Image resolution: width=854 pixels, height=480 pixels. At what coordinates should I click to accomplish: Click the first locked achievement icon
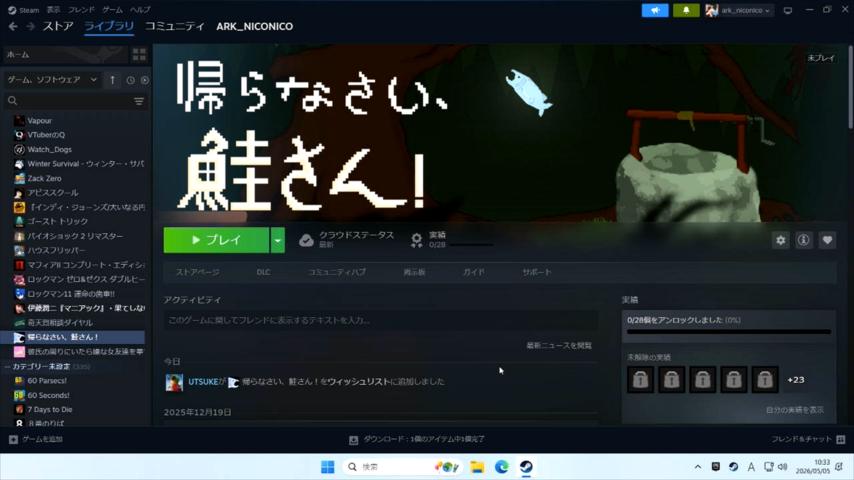pyautogui.click(x=640, y=380)
